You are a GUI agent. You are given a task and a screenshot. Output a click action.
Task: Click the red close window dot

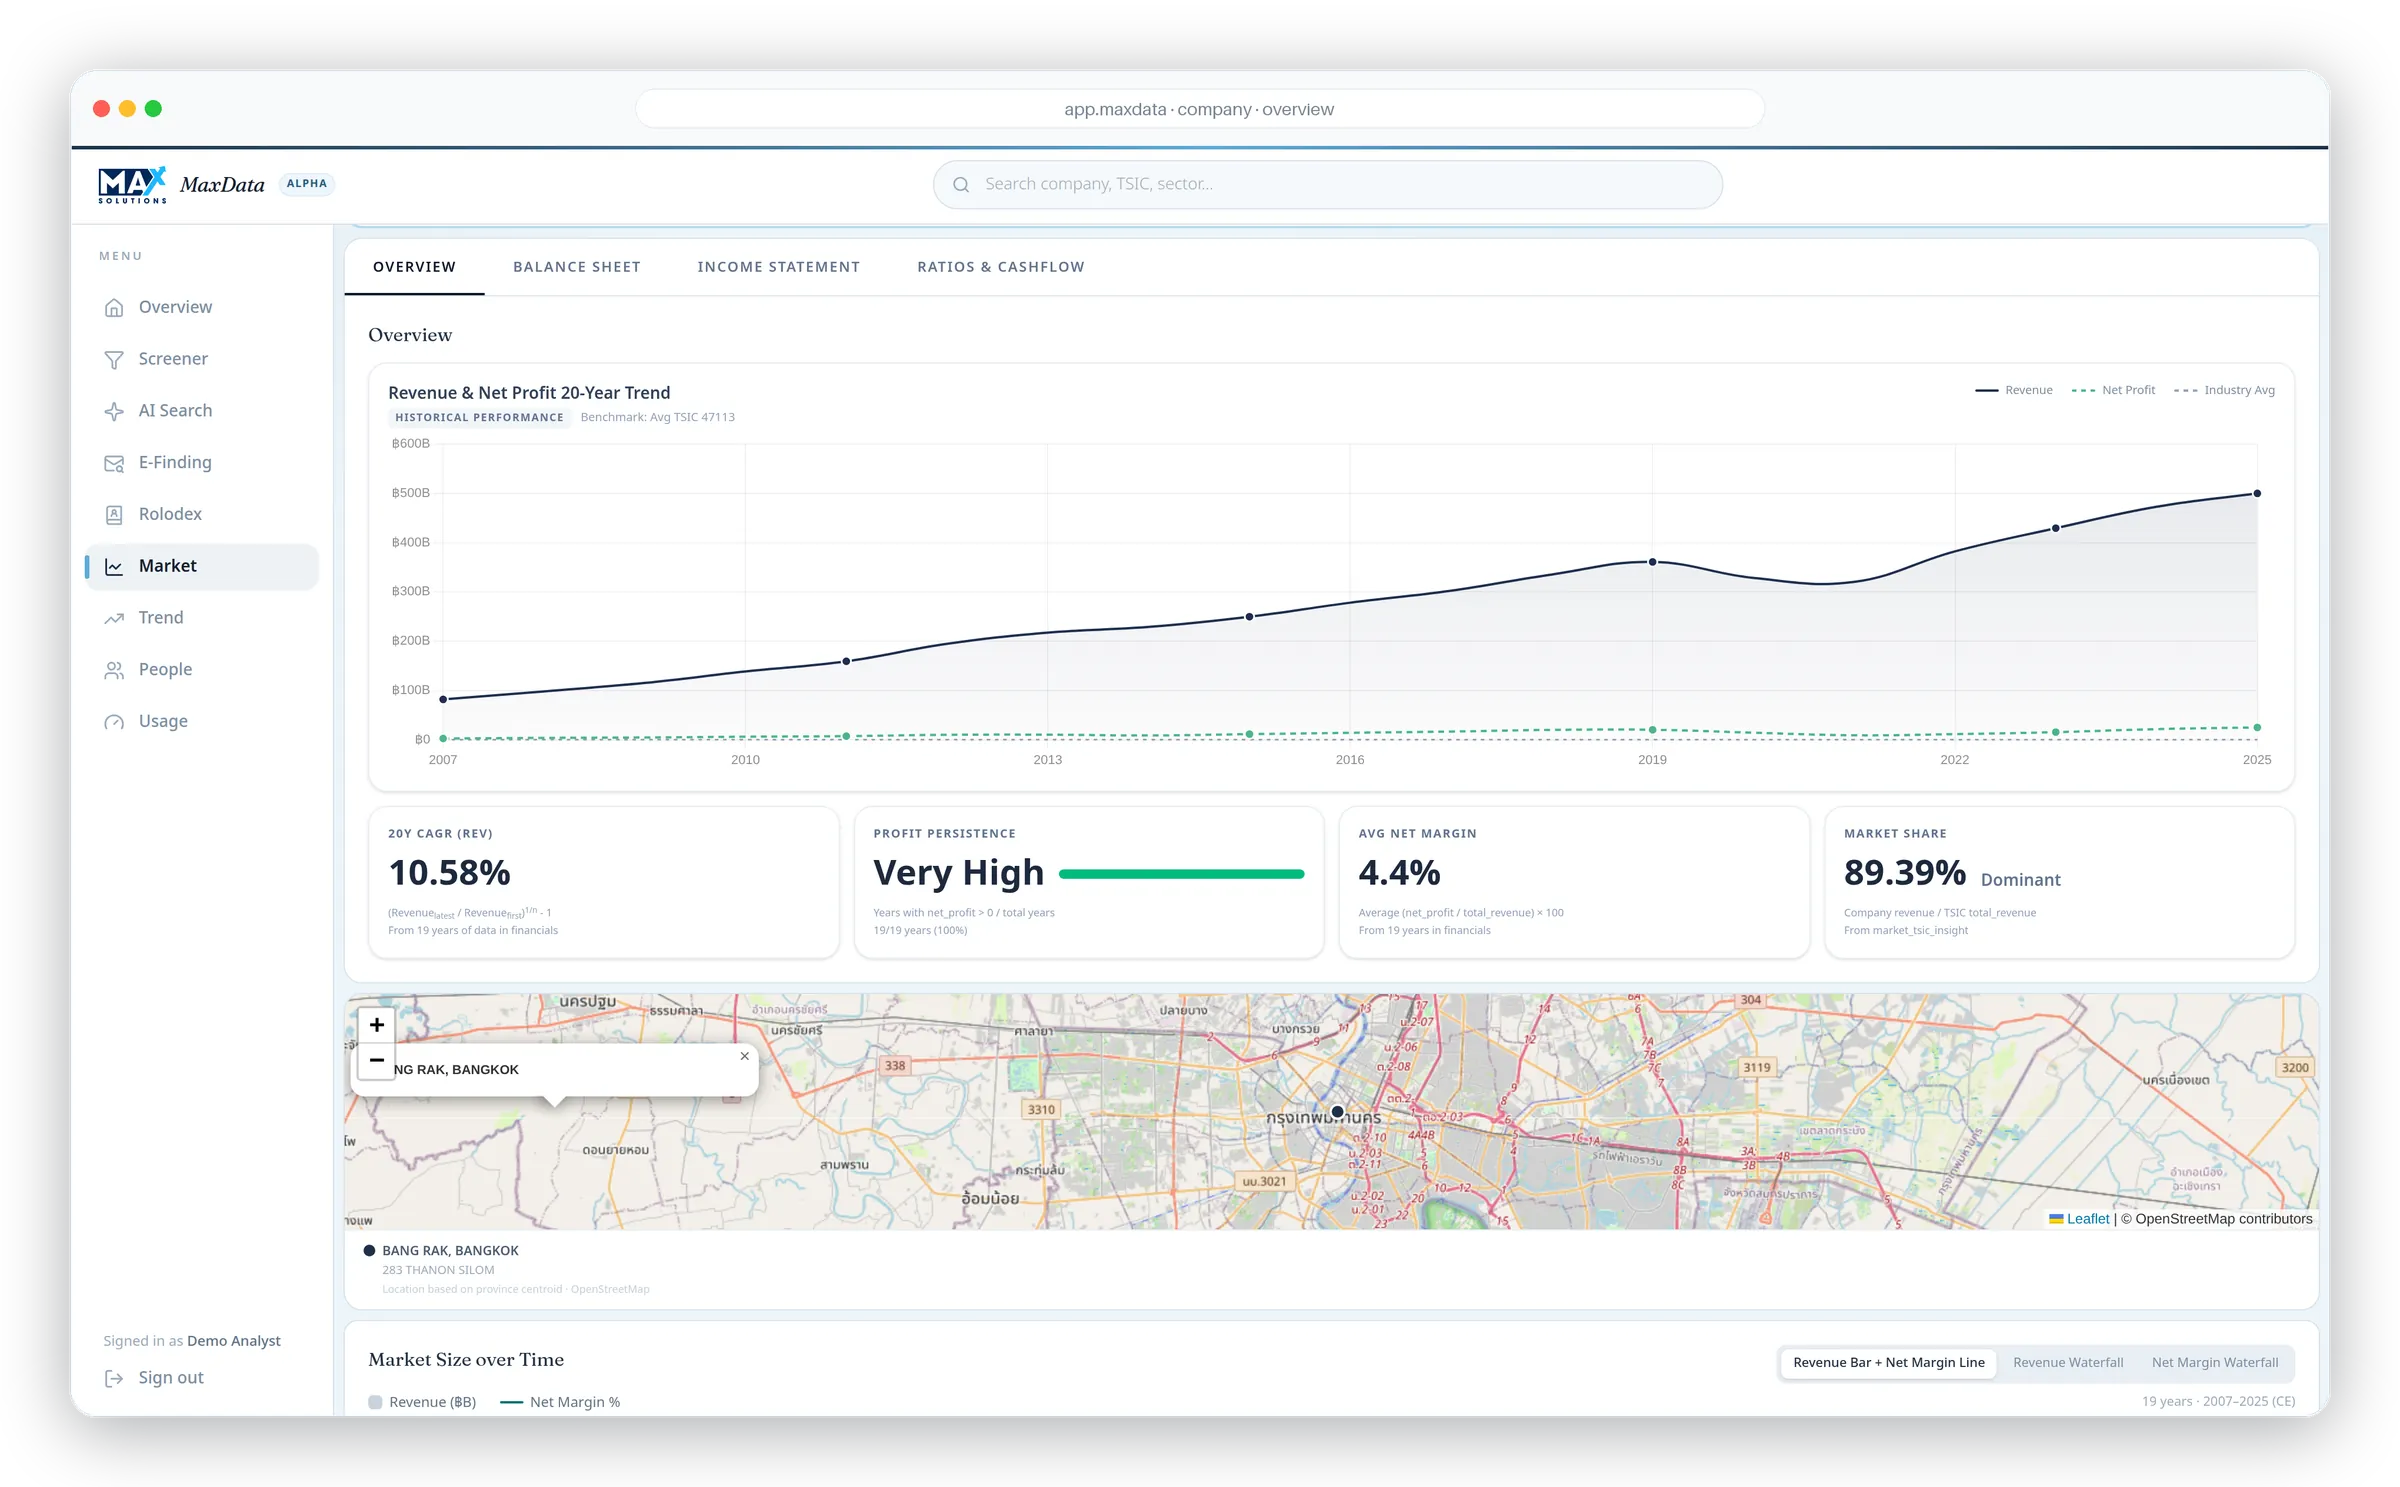tap(101, 109)
